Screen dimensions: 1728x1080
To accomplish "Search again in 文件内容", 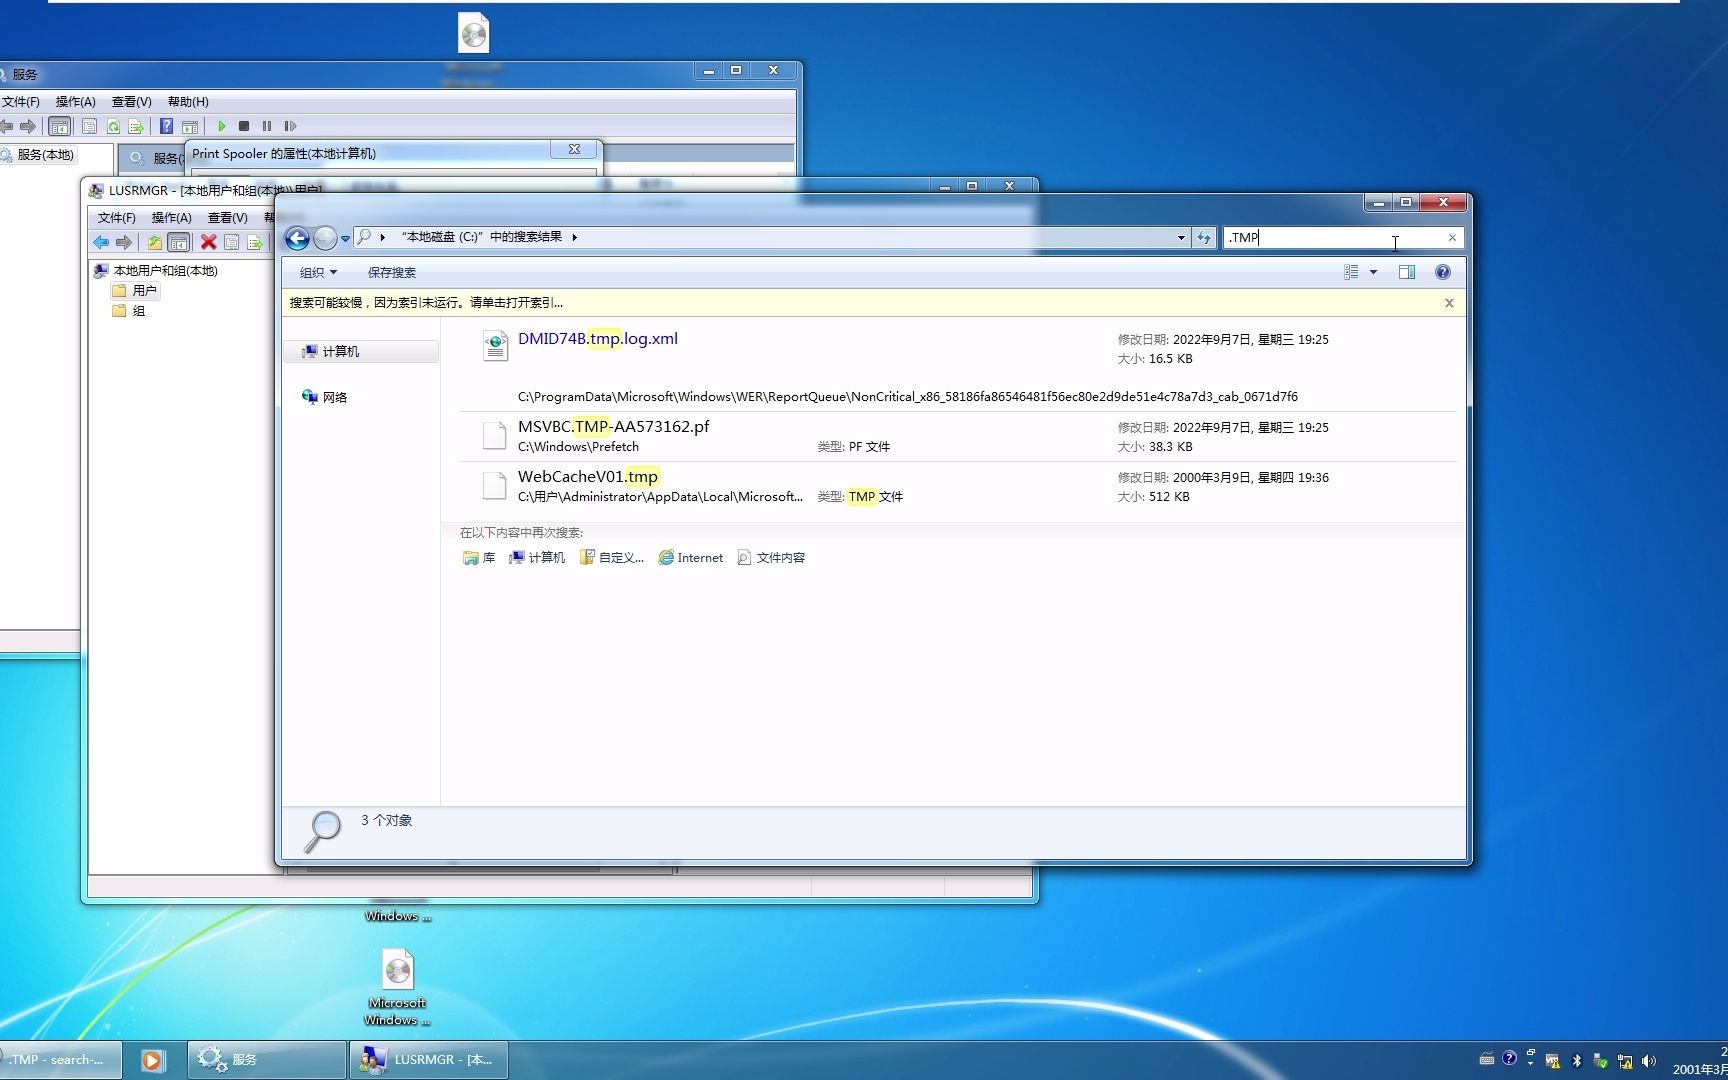I will coord(771,558).
